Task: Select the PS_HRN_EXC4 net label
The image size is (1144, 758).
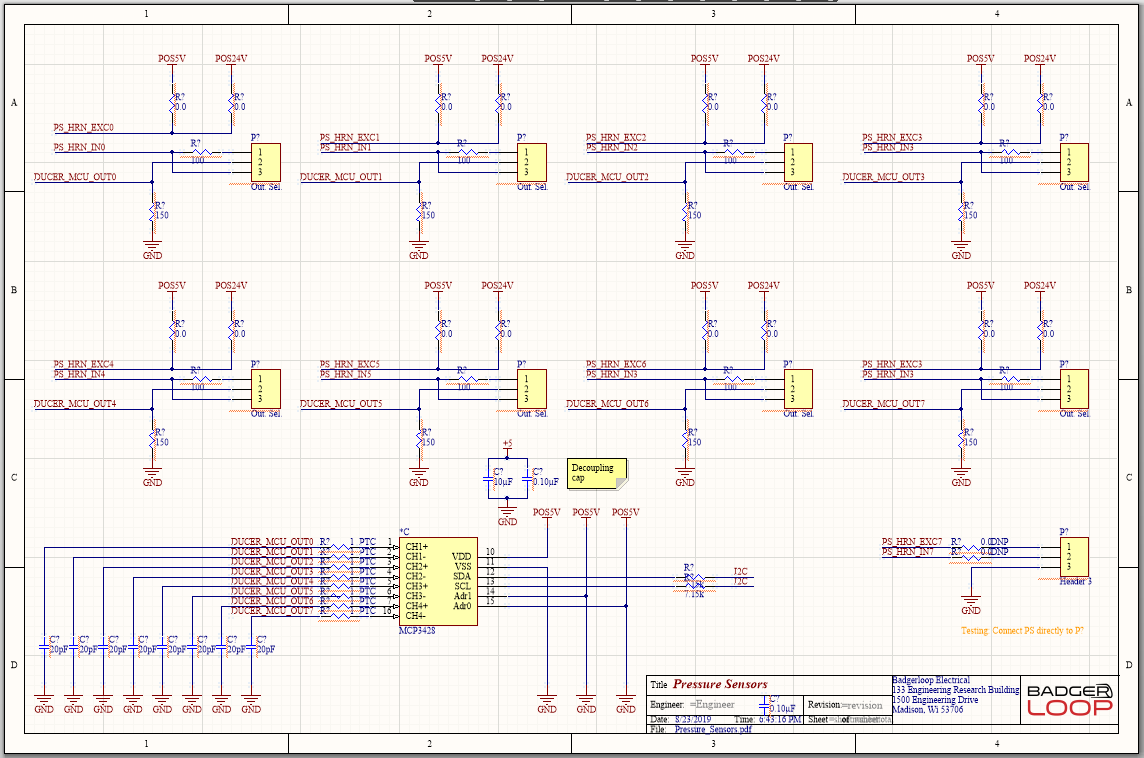Action: [x=83, y=364]
